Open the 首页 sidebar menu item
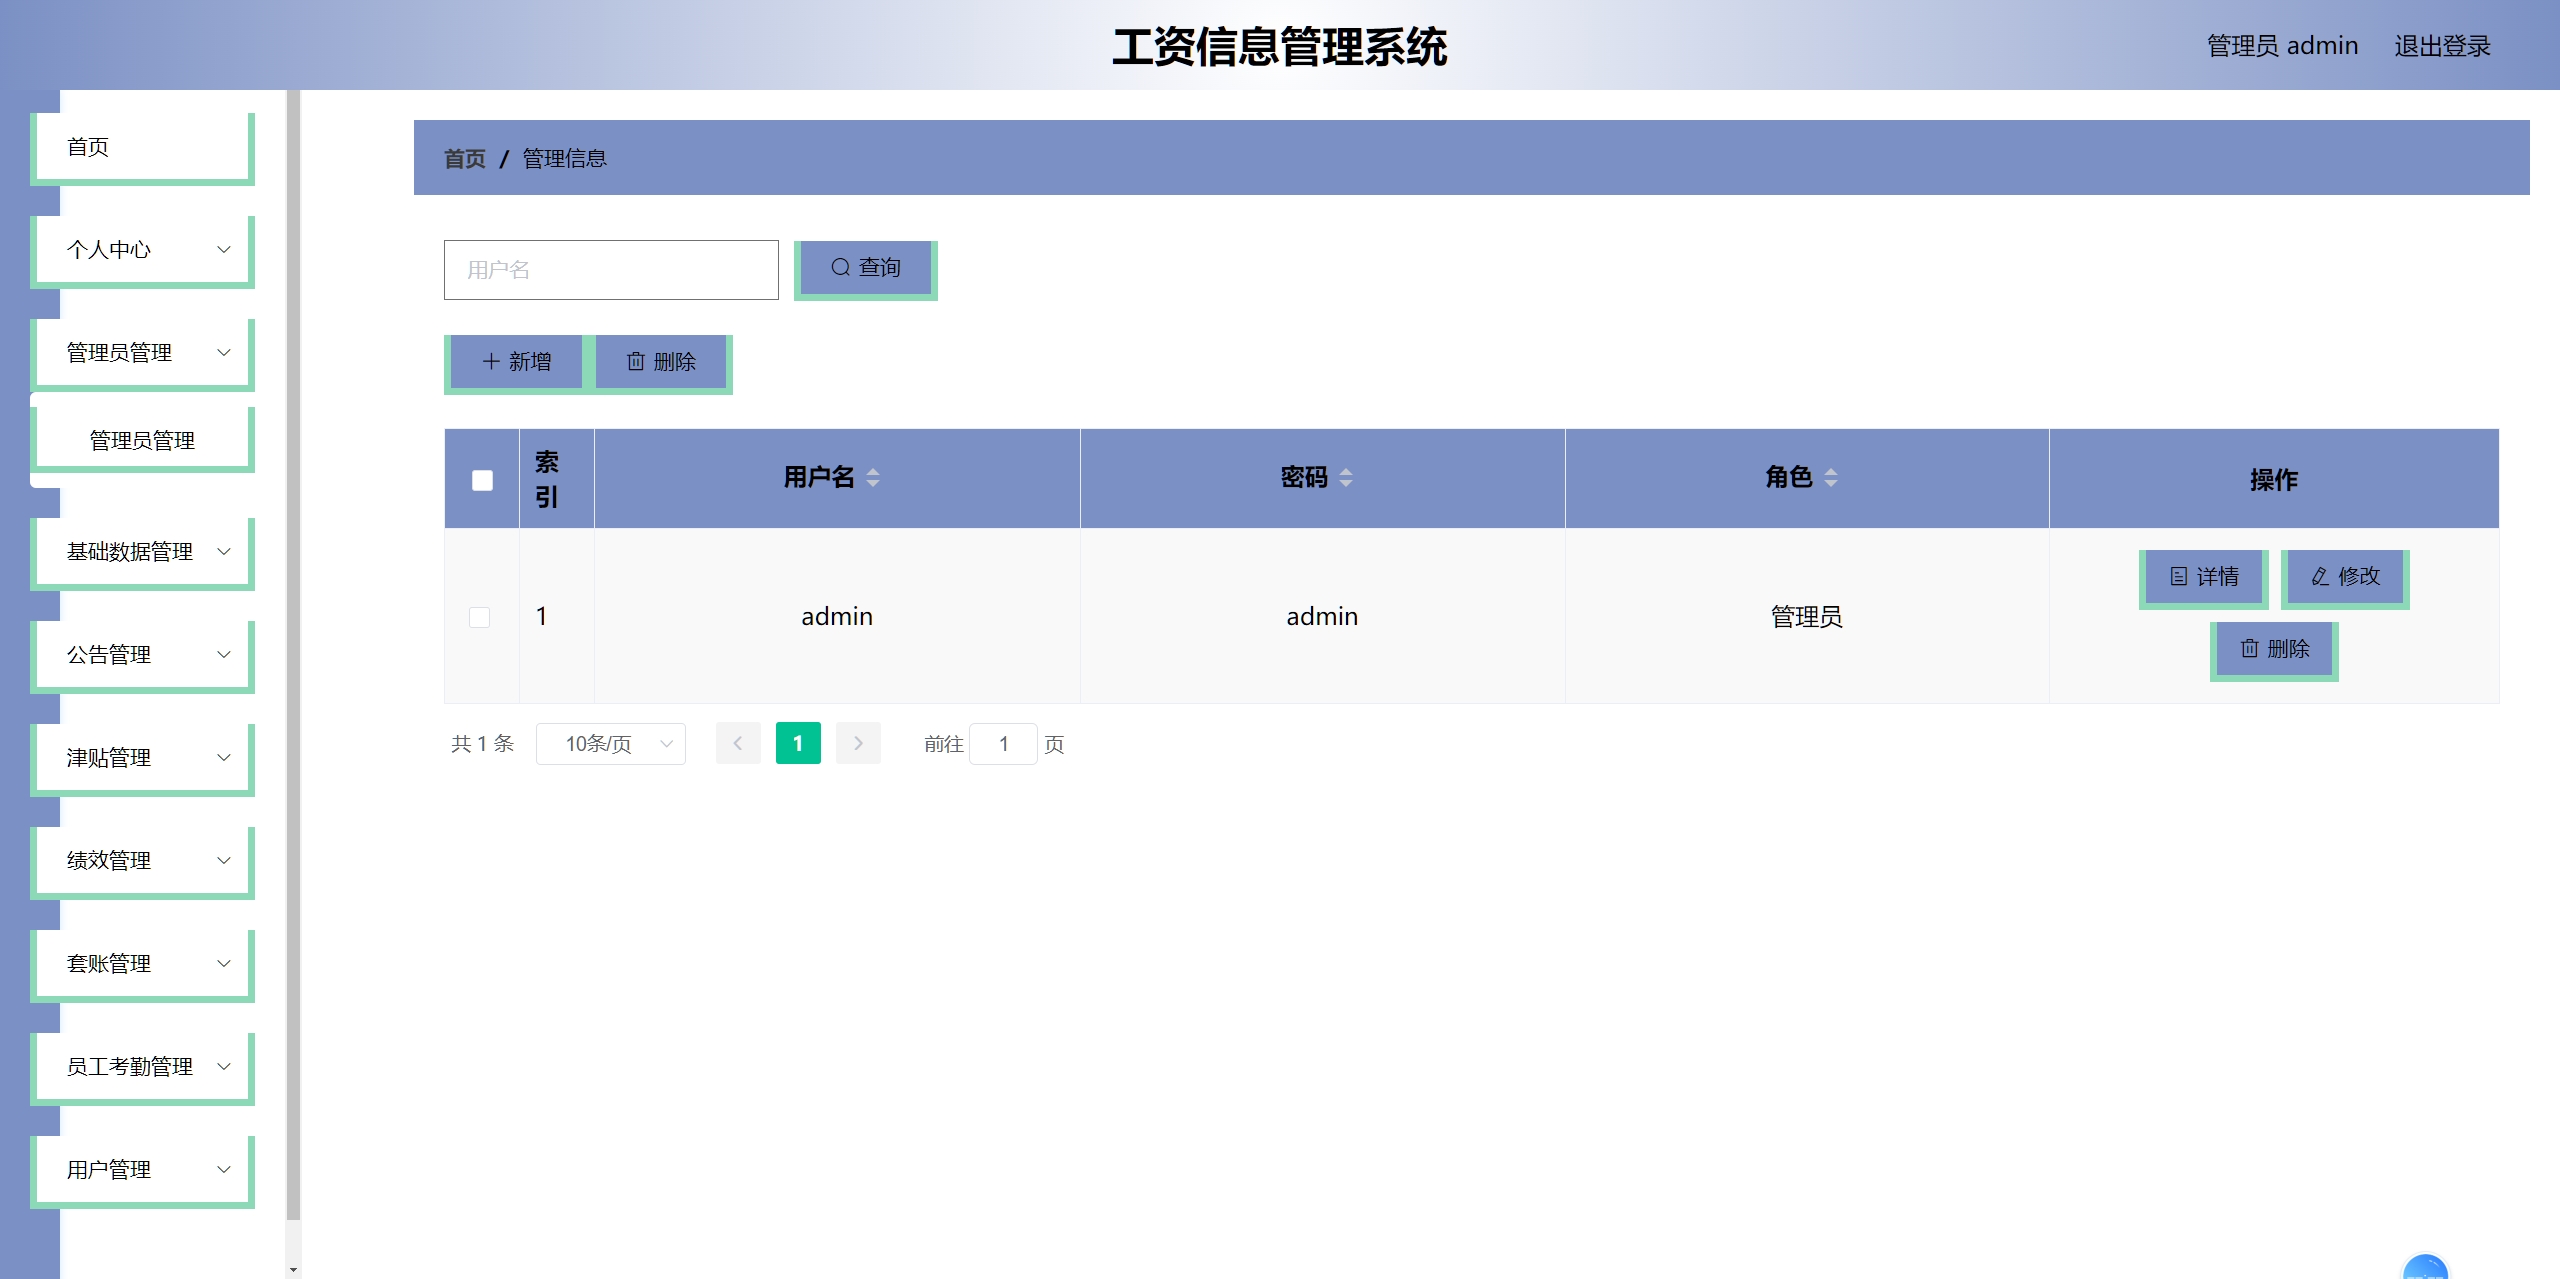 (142, 148)
